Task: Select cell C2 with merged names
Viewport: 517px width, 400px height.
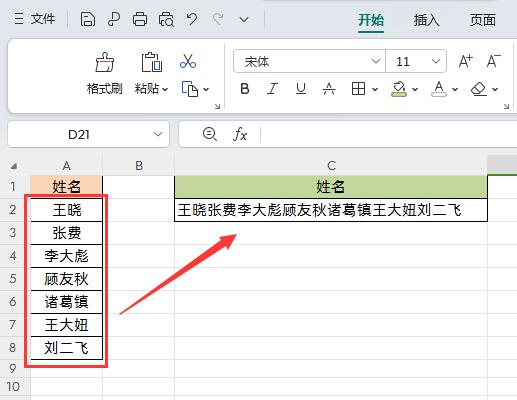Action: 331,210
